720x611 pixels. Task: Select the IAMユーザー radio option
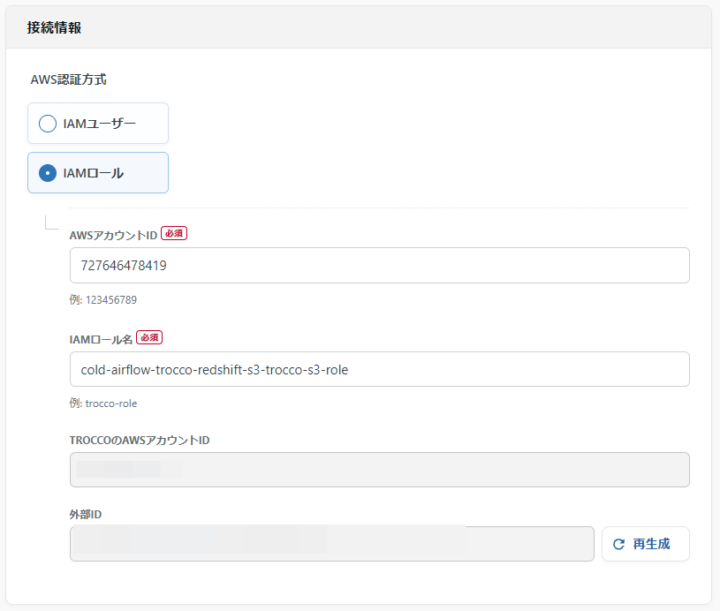98,123
